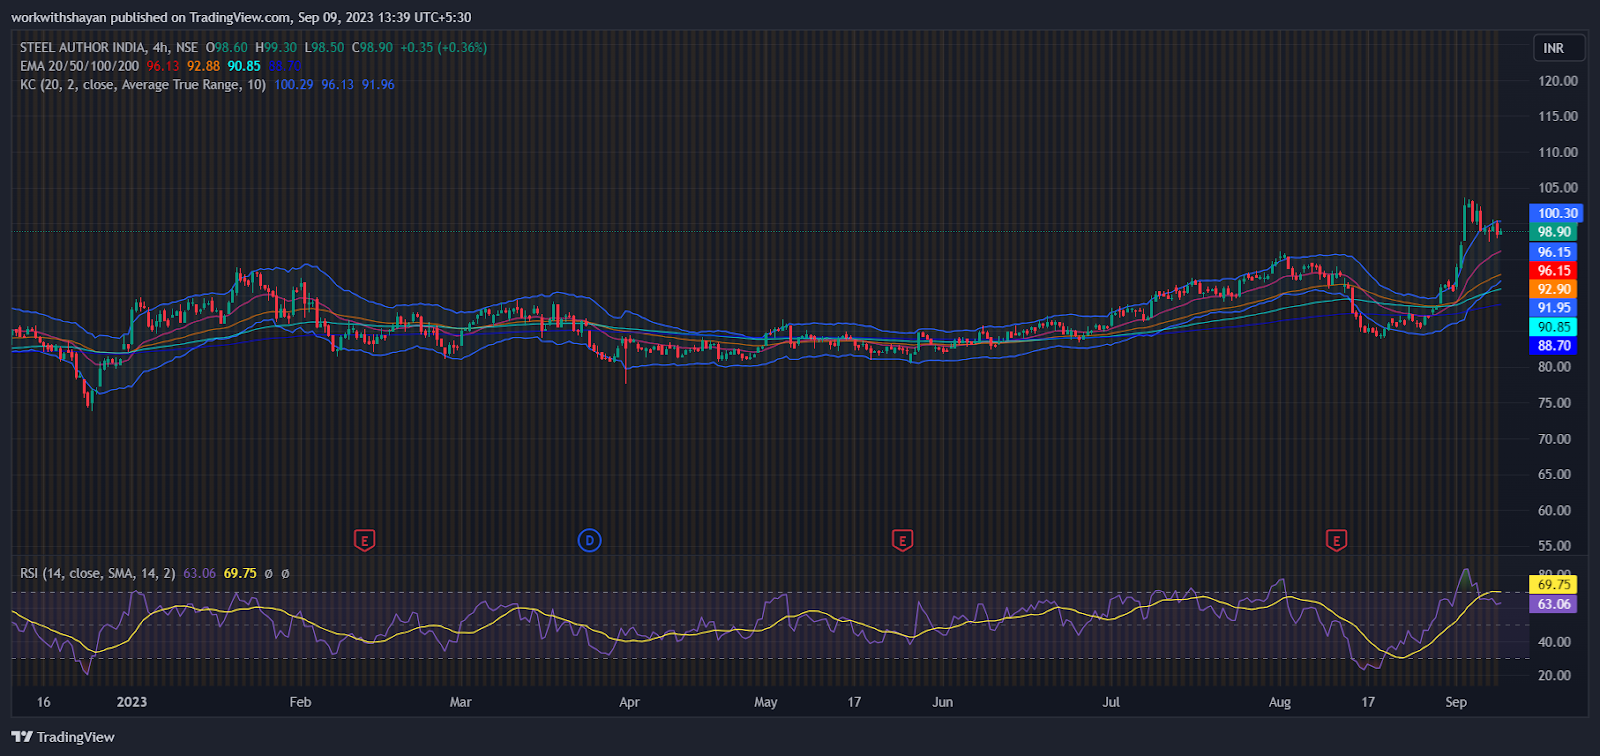Click the publisher header mentioning TradingView.com

pyautogui.click(x=241, y=17)
